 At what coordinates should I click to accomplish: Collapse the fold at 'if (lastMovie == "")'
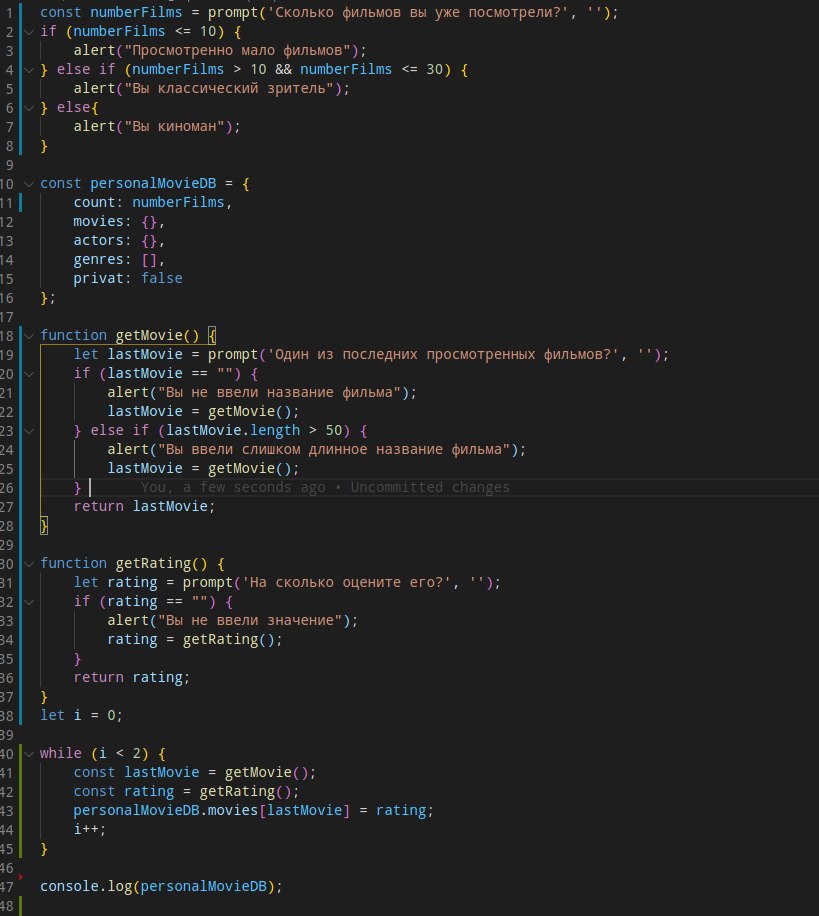pos(29,374)
